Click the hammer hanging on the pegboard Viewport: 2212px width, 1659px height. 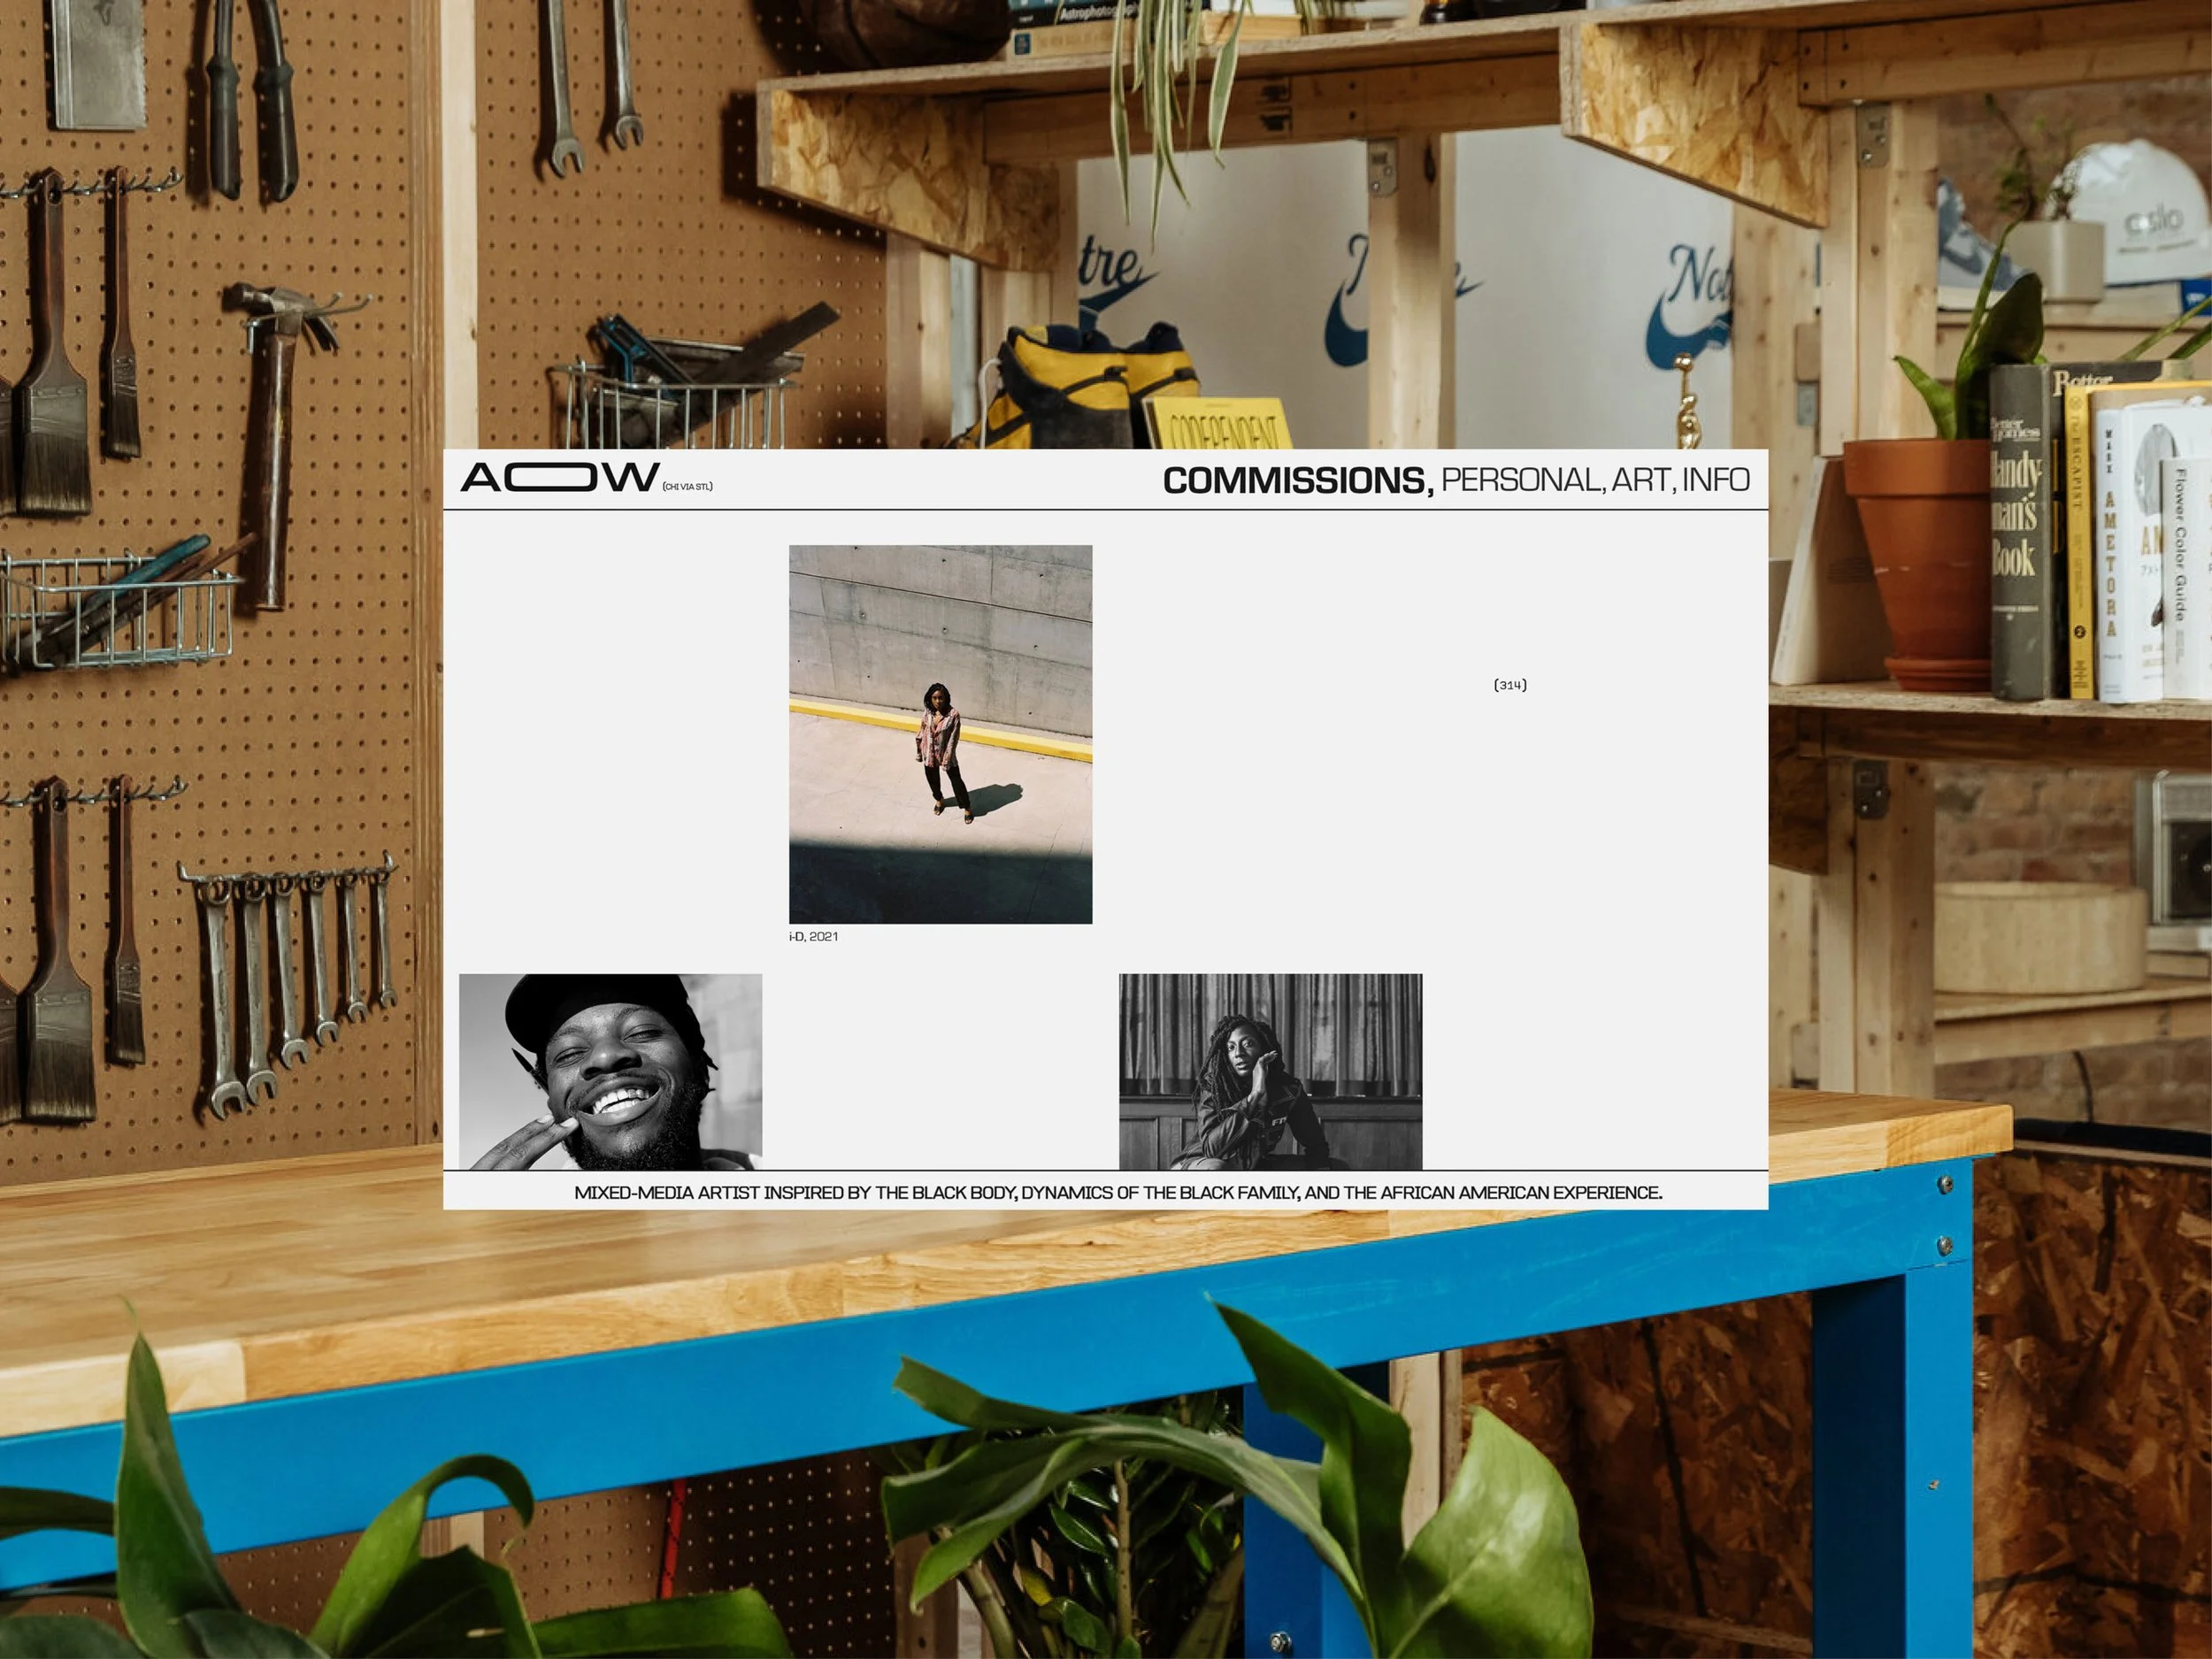tap(272, 440)
